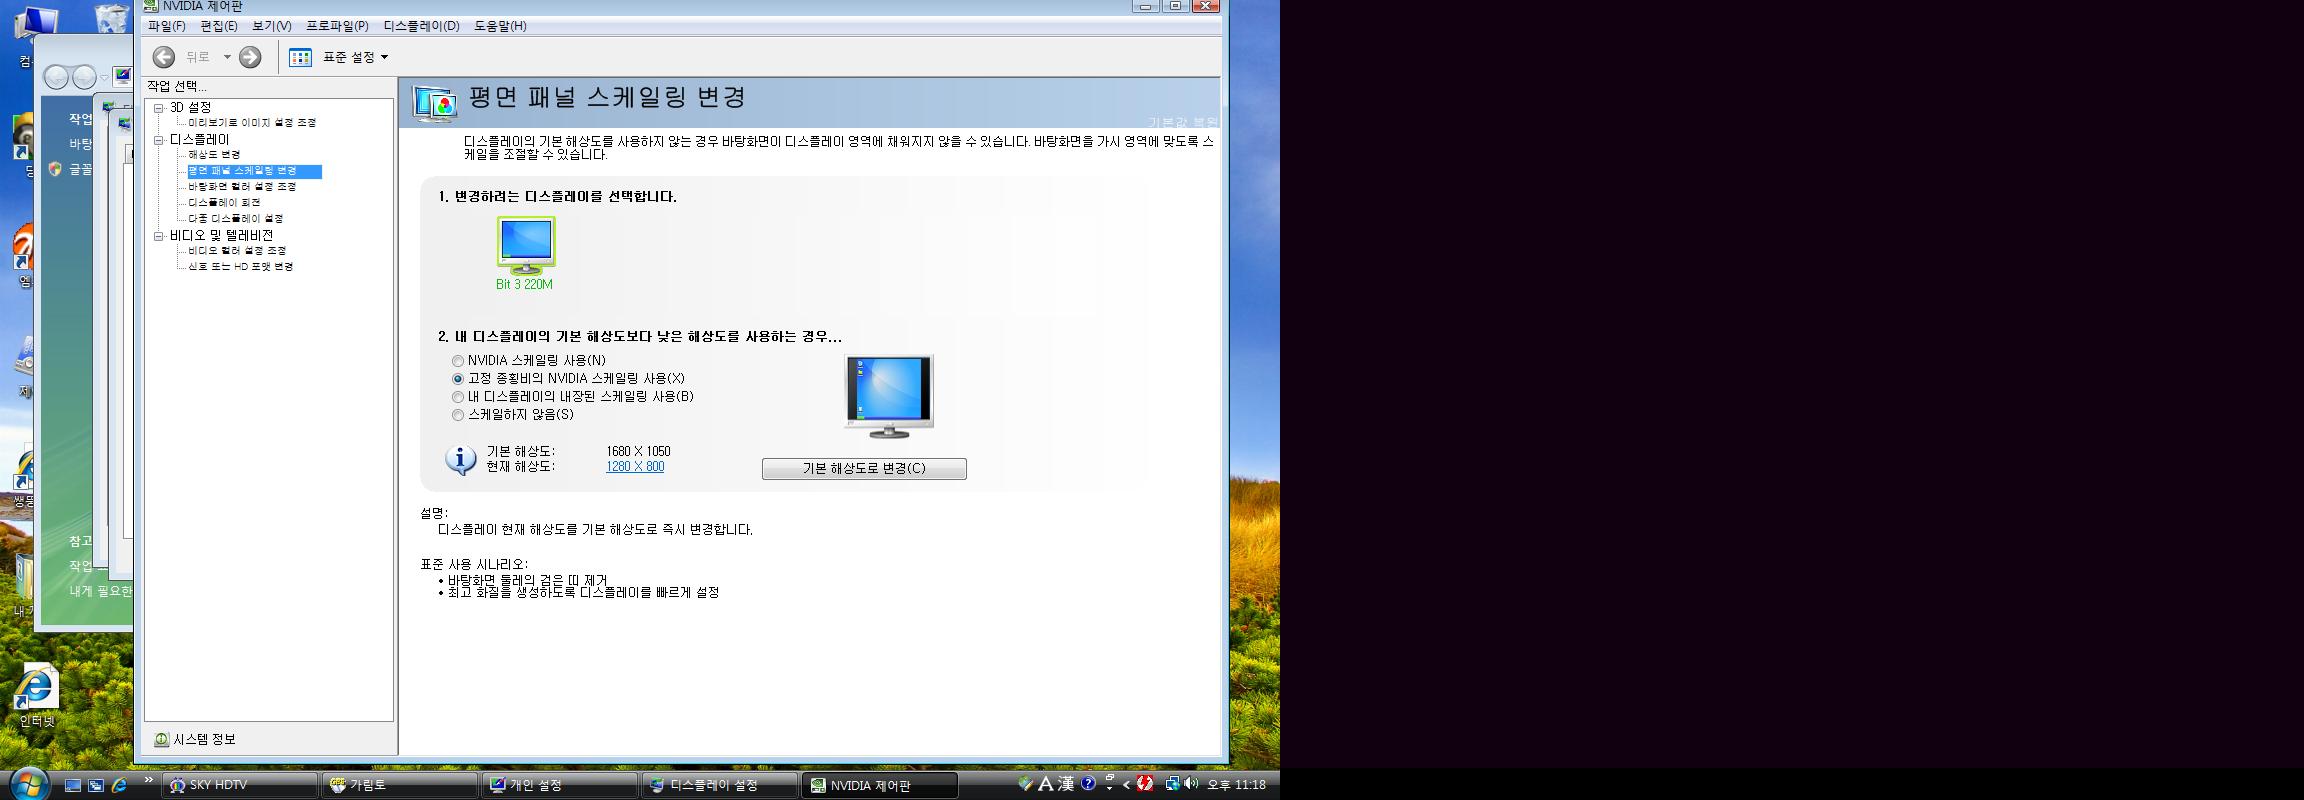Click 기본 해상도로 변경(C) button
The width and height of the screenshot is (2304, 800).
tap(864, 469)
